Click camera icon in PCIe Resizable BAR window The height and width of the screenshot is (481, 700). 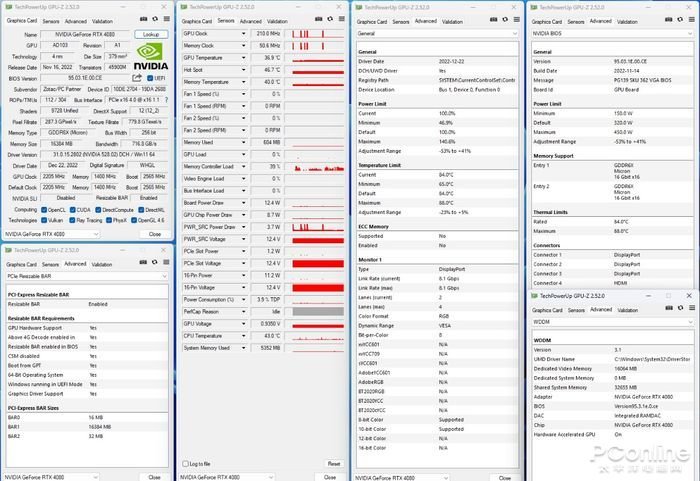143,263
